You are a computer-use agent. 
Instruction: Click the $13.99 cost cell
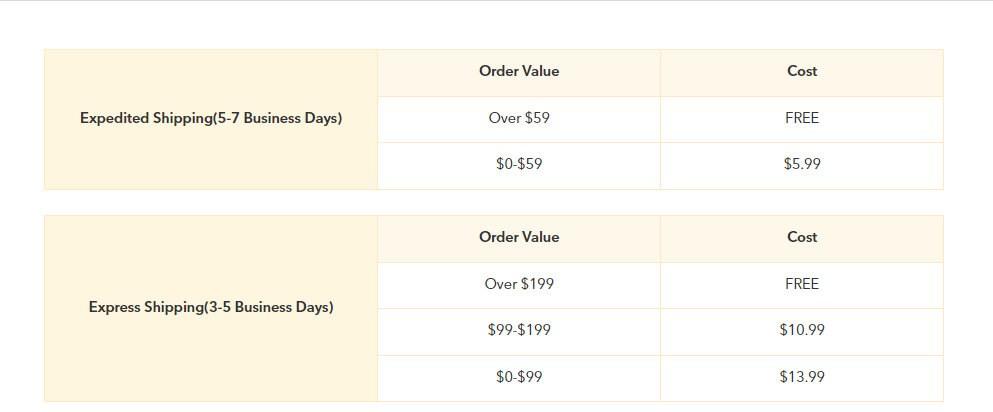click(802, 378)
